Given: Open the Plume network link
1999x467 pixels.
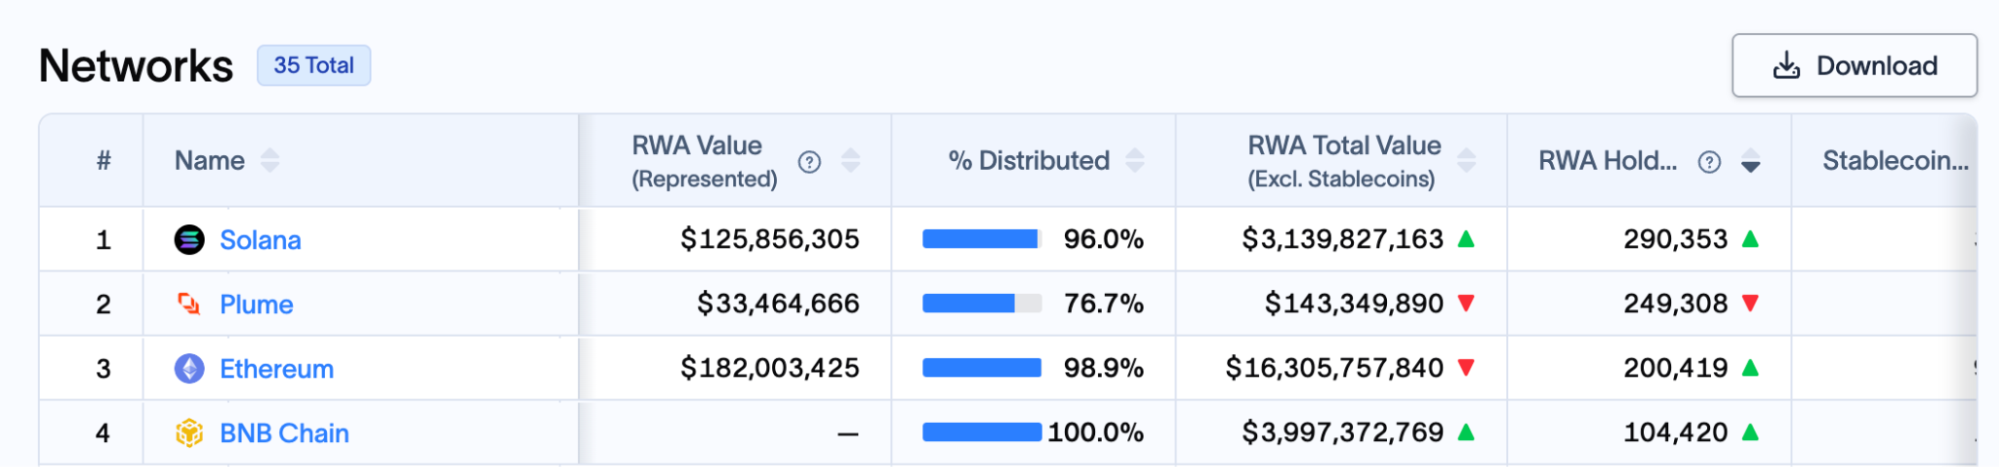Looking at the screenshot, I should point(257,305).
